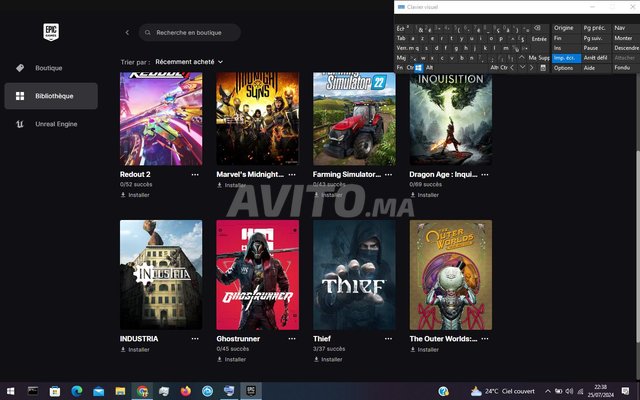Click the Firefox icon in the taskbar
Screen dimensions: 640x400
(185, 390)
